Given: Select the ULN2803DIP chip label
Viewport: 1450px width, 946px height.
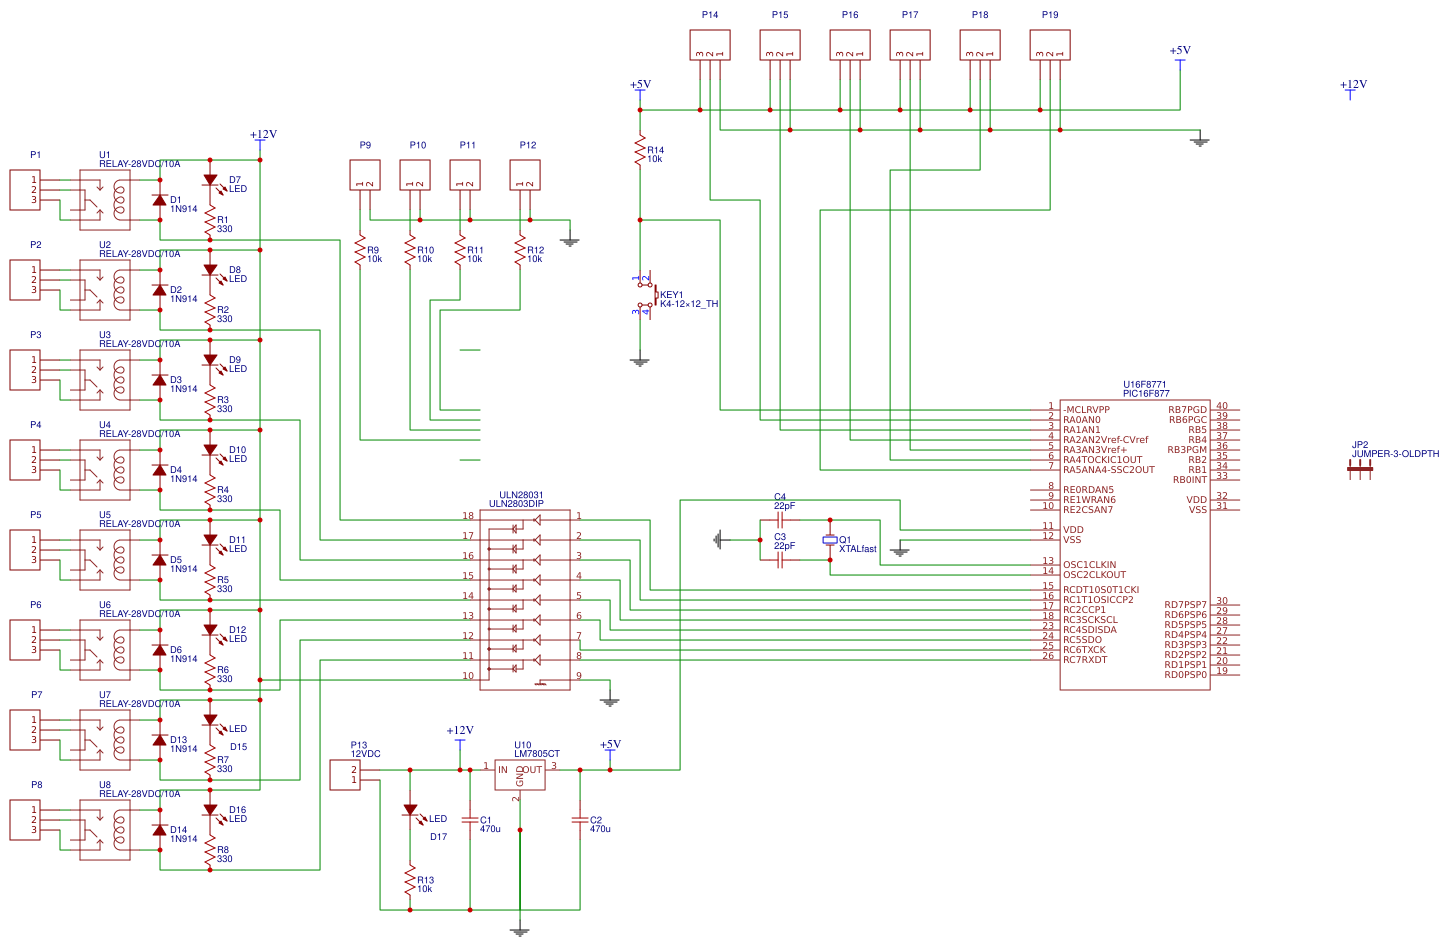Looking at the screenshot, I should [516, 504].
